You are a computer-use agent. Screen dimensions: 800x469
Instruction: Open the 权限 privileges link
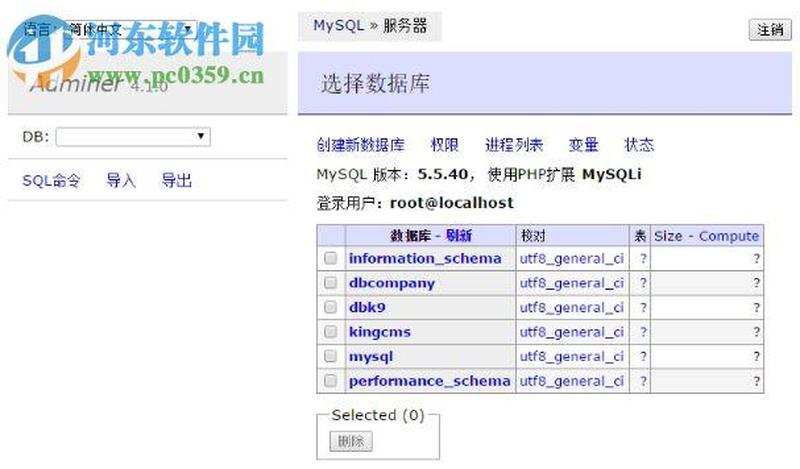[x=444, y=145]
